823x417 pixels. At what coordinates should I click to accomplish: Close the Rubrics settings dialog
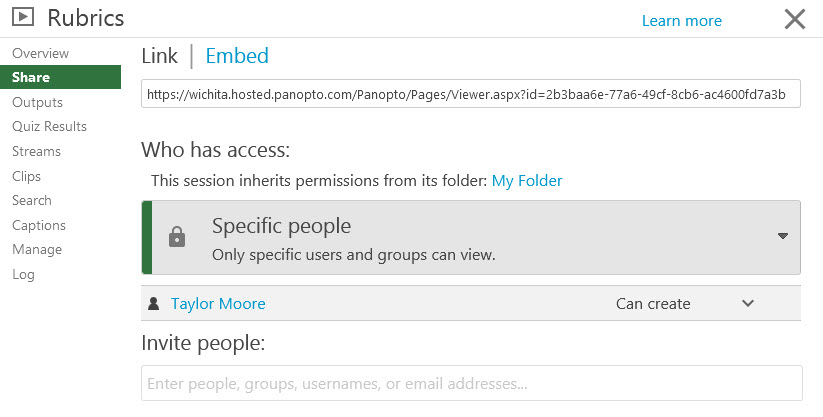click(x=795, y=19)
